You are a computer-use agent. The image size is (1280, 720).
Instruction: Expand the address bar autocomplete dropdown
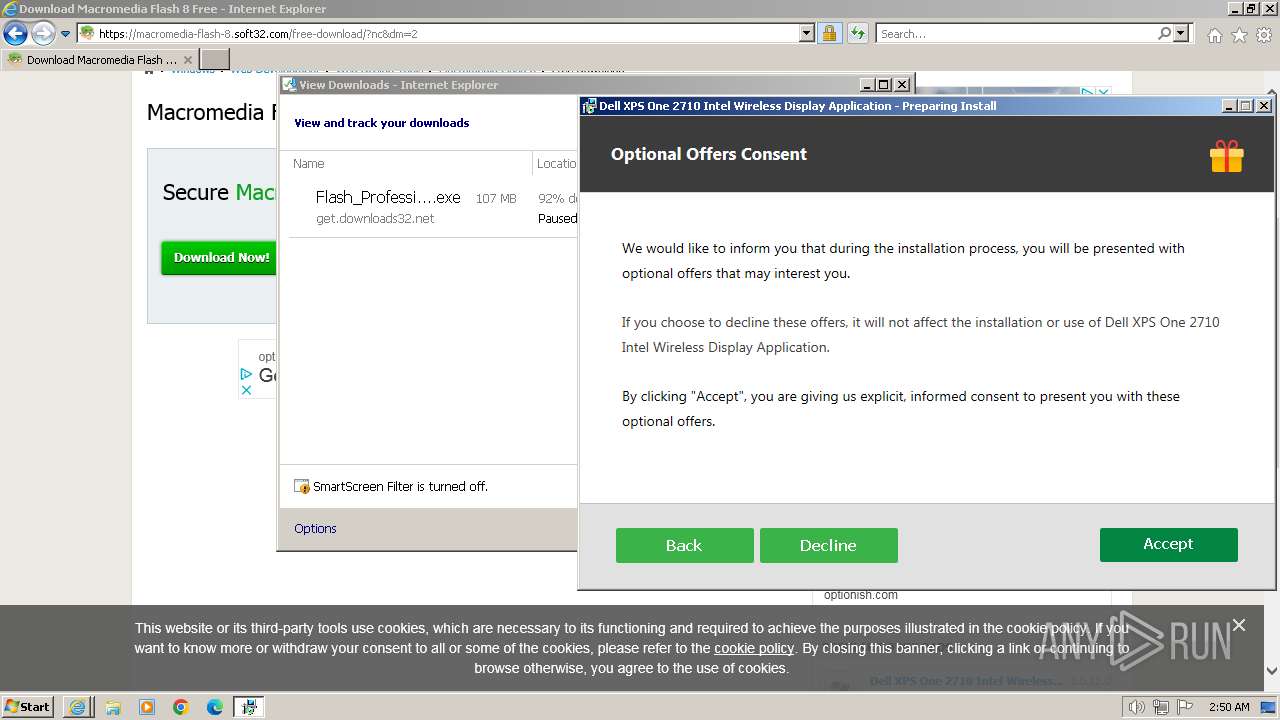pyautogui.click(x=807, y=33)
